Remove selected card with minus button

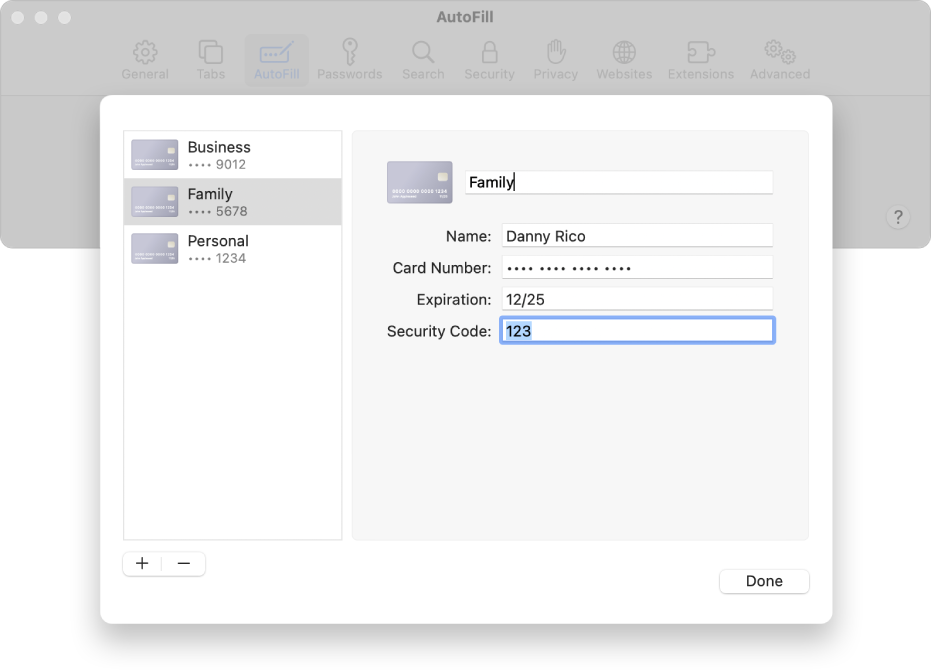pos(184,564)
